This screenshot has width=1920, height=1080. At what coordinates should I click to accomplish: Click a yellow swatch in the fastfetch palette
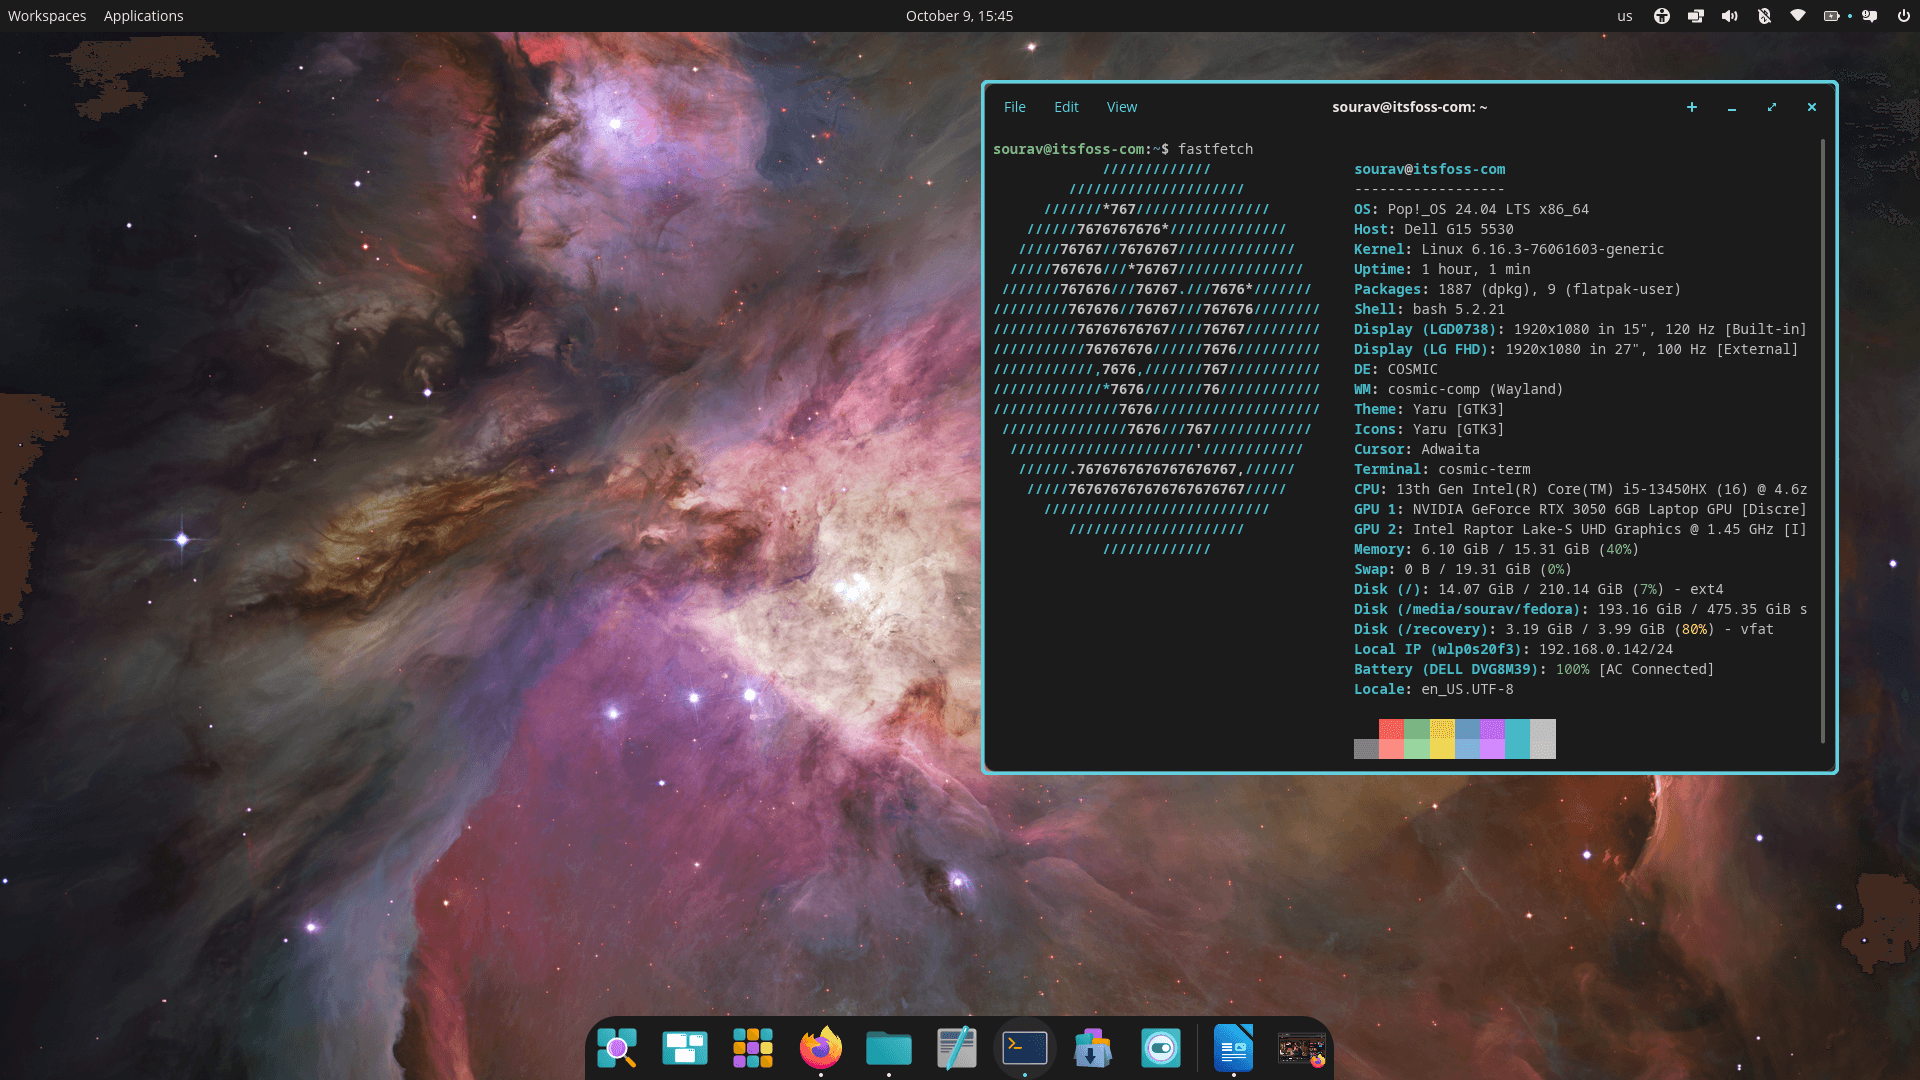click(1441, 739)
